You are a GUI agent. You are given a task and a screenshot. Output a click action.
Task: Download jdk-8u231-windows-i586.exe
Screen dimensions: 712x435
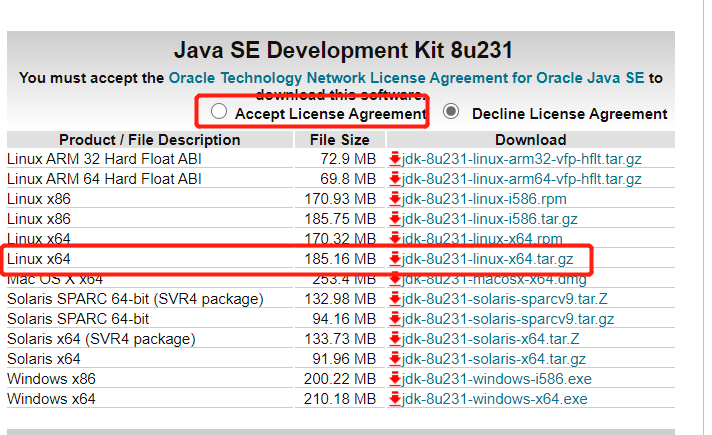pyautogui.click(x=497, y=379)
